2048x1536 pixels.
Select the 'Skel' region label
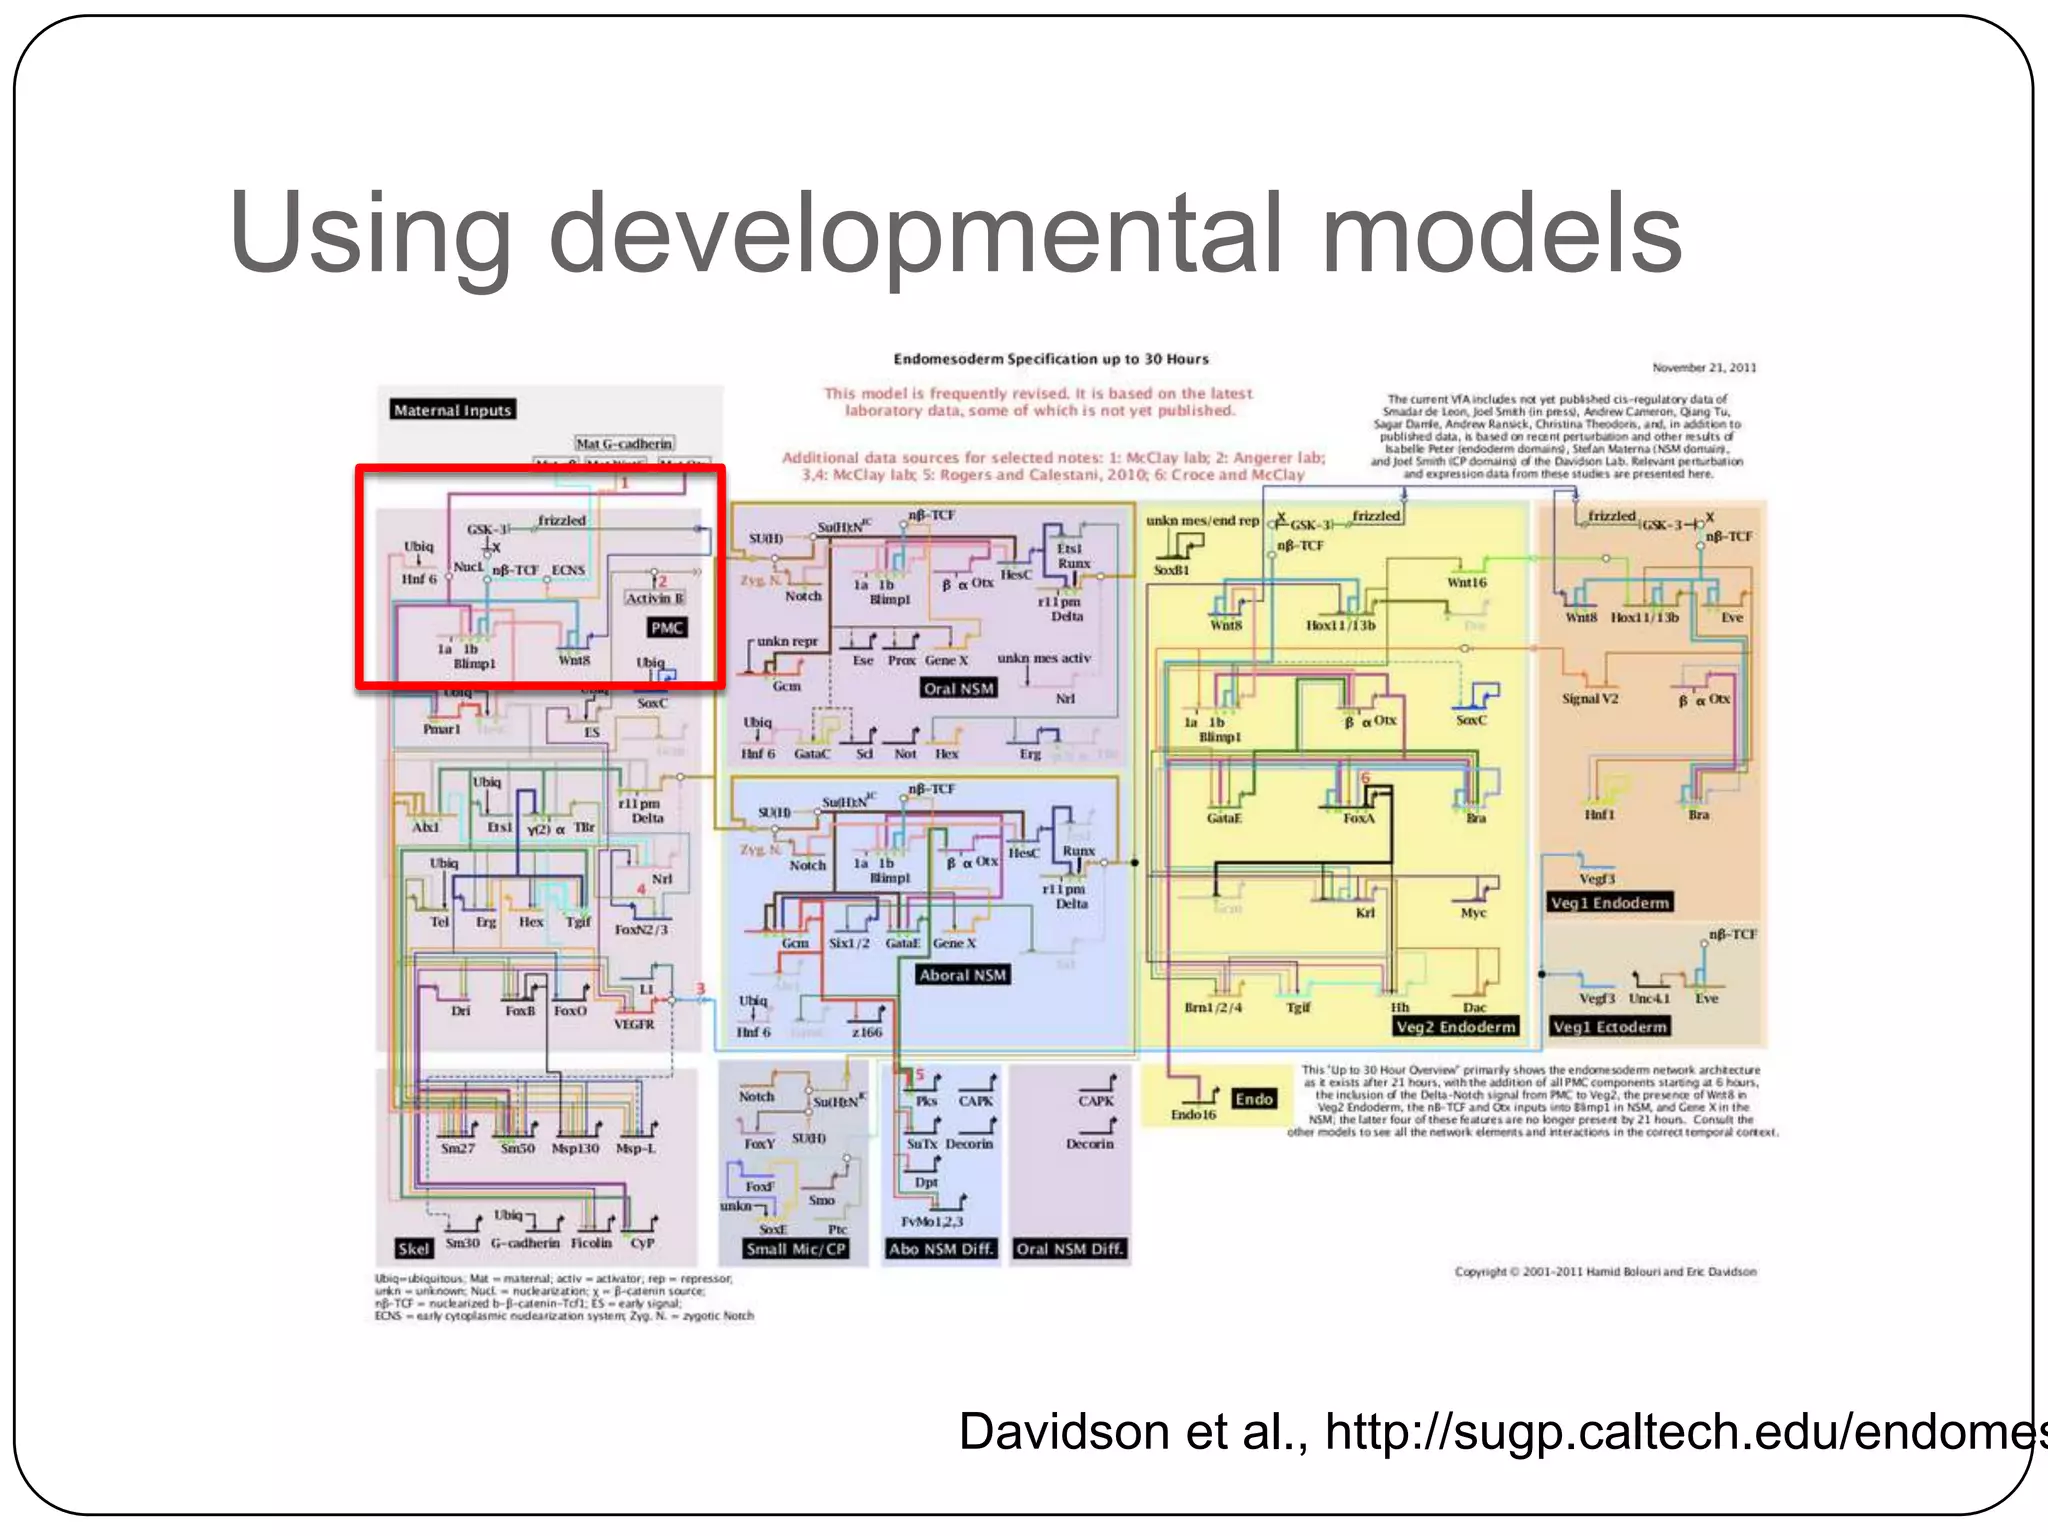pos(414,1249)
